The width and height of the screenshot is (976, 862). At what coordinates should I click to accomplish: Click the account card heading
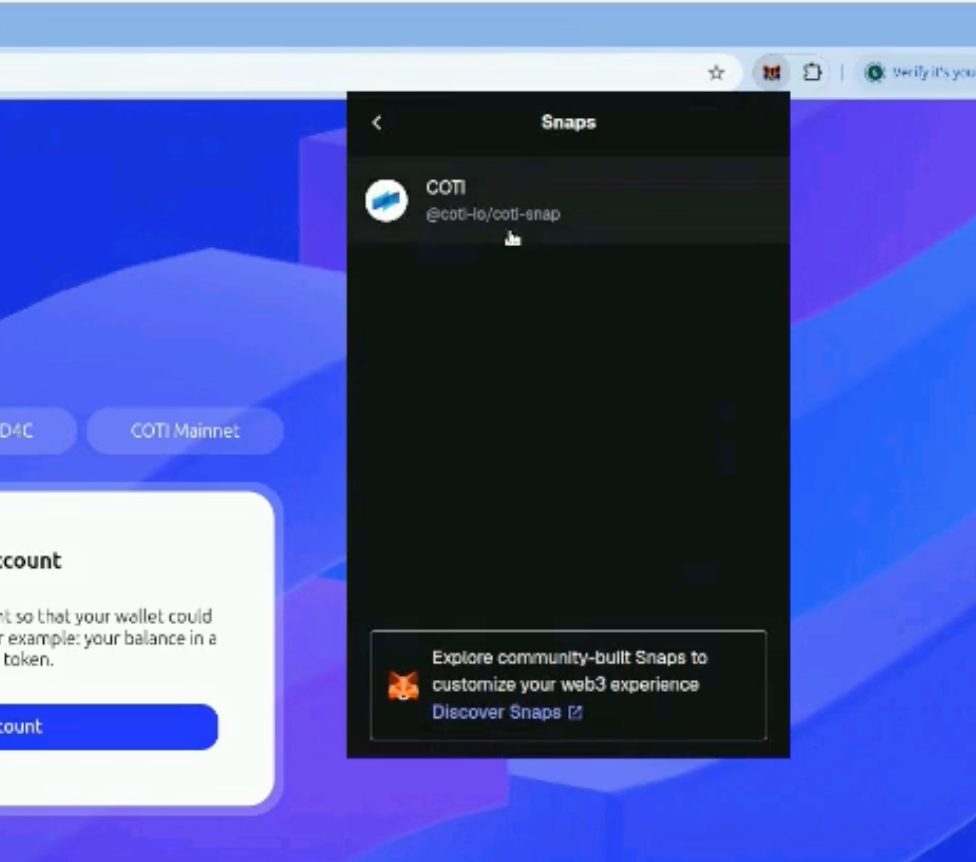point(30,560)
